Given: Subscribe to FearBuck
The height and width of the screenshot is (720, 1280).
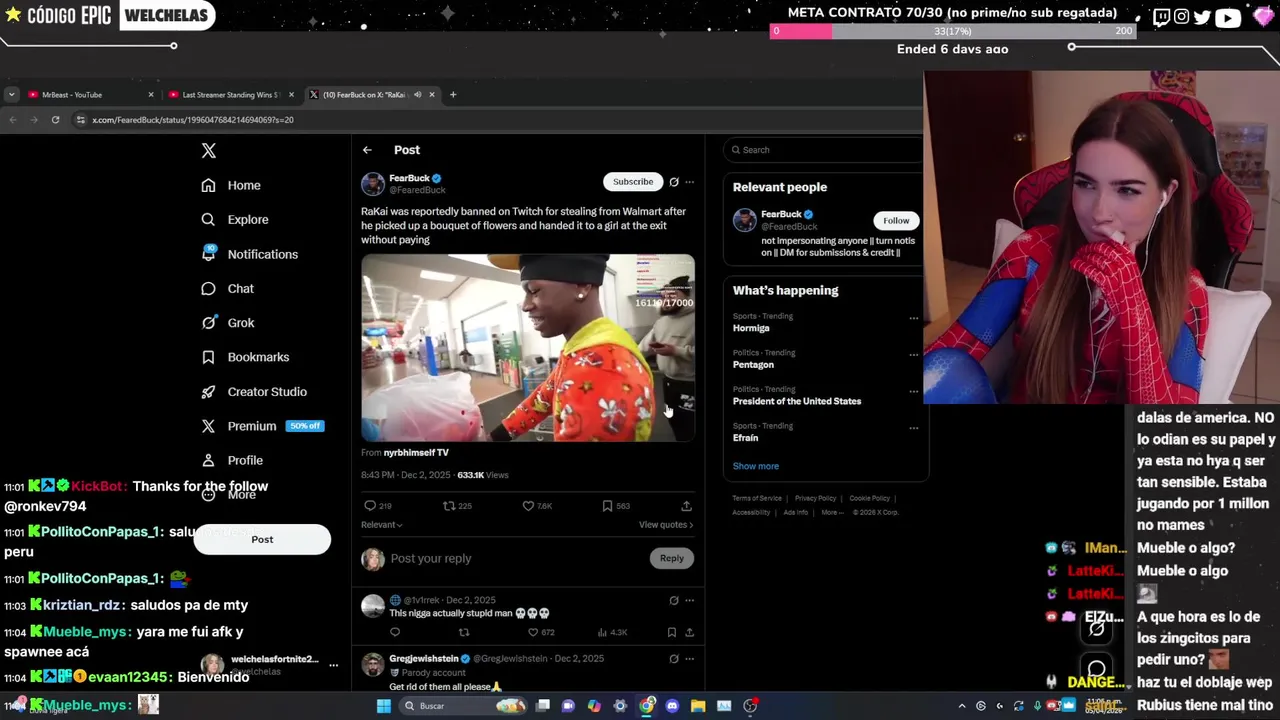Looking at the screenshot, I should tap(633, 182).
